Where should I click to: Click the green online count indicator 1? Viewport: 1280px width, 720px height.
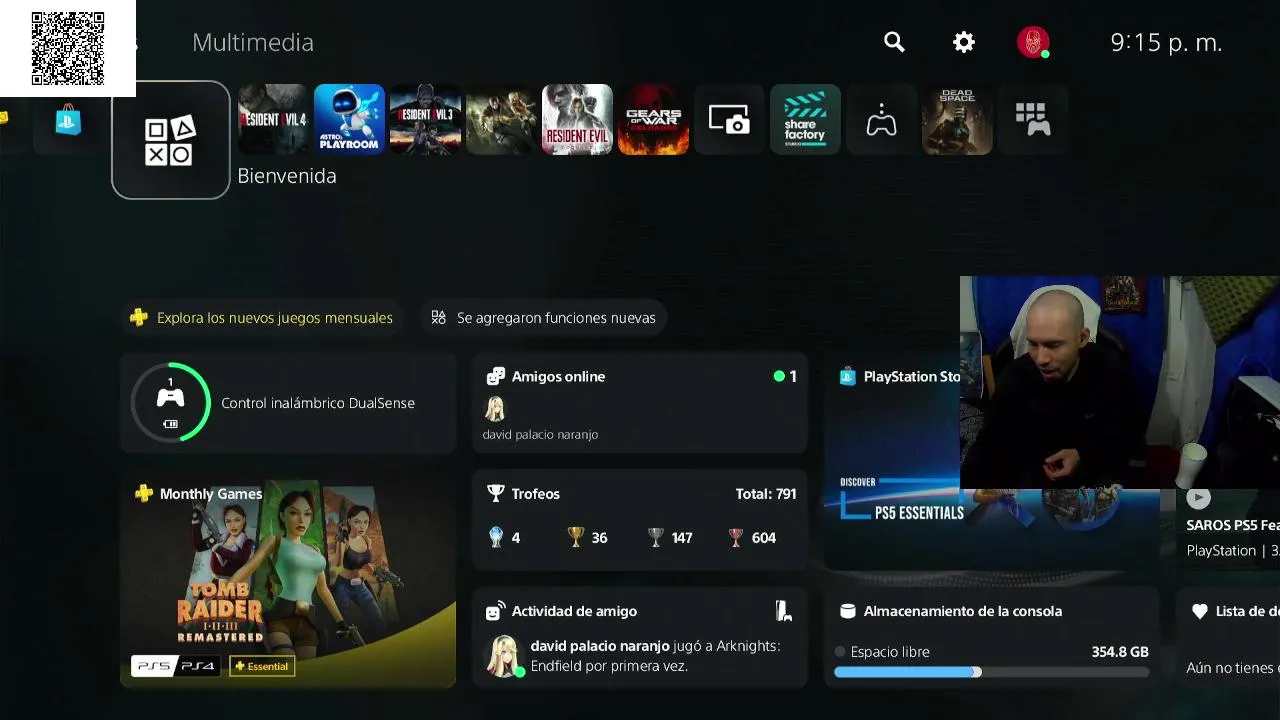click(785, 377)
